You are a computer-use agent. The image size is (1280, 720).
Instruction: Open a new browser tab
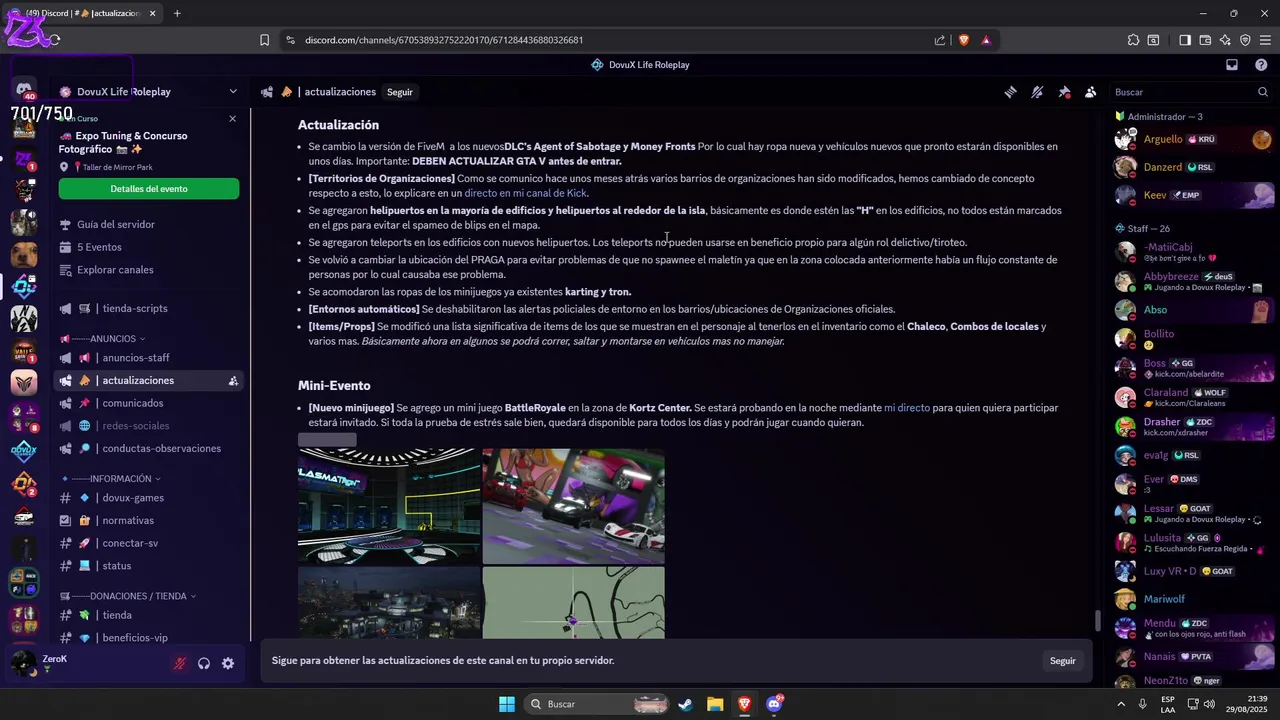click(177, 13)
